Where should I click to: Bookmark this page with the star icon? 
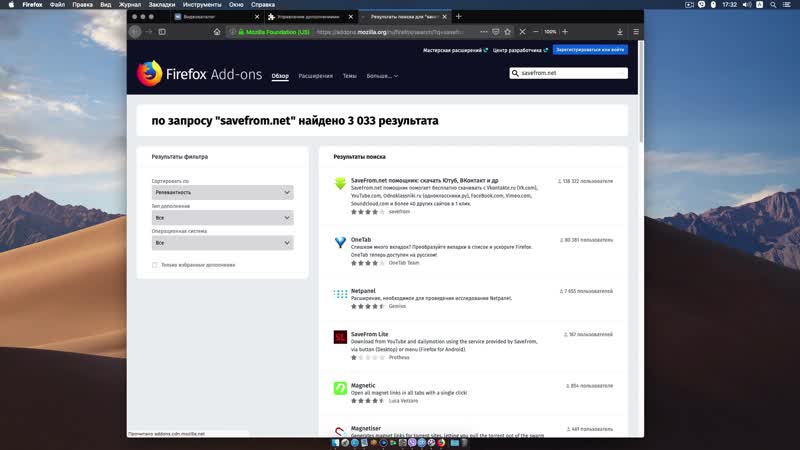(x=507, y=32)
